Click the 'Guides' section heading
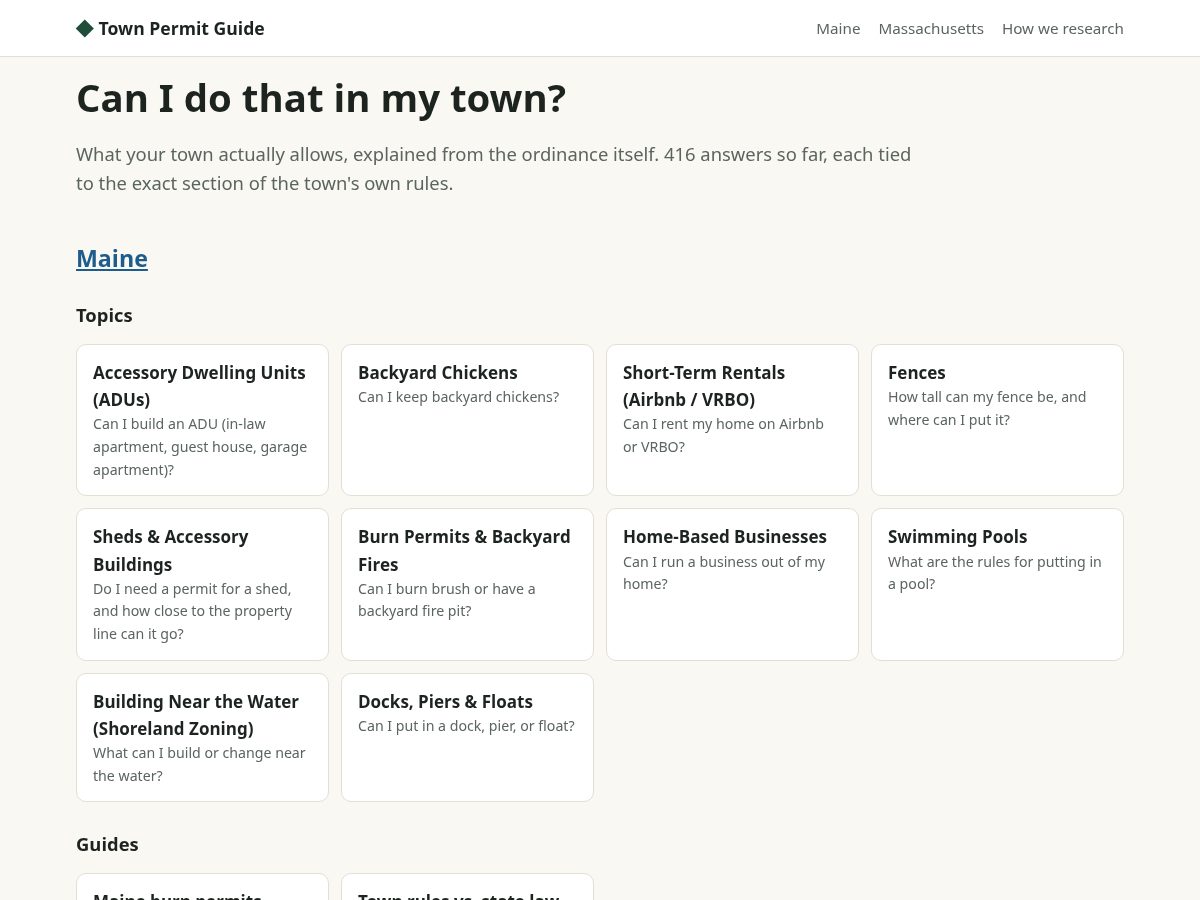The height and width of the screenshot is (900, 1200). 107,844
